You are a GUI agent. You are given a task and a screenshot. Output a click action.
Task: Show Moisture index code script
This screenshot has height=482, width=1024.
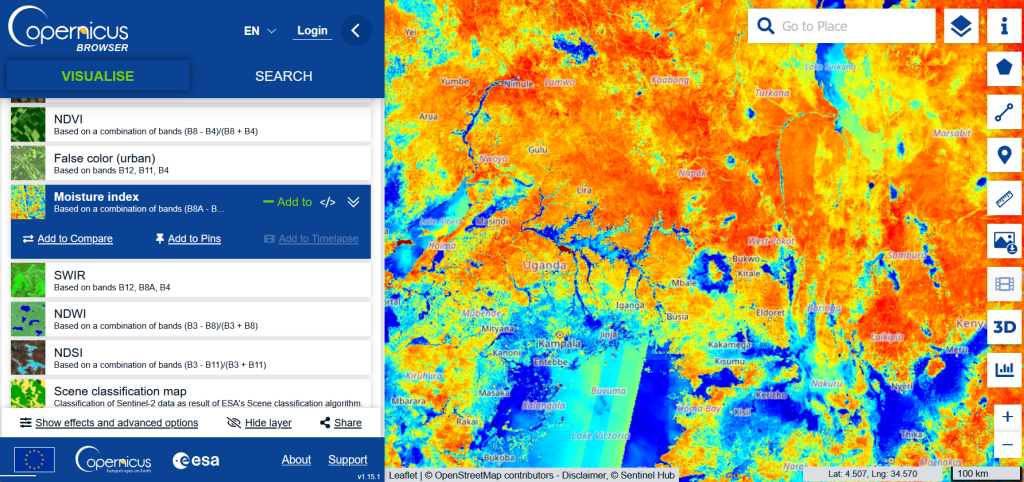(x=327, y=202)
